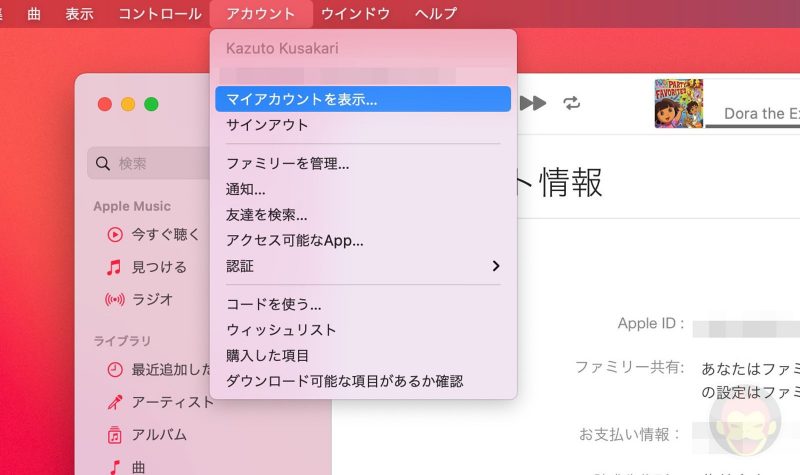Click the 今すぐ聴く play circle icon

coord(115,235)
